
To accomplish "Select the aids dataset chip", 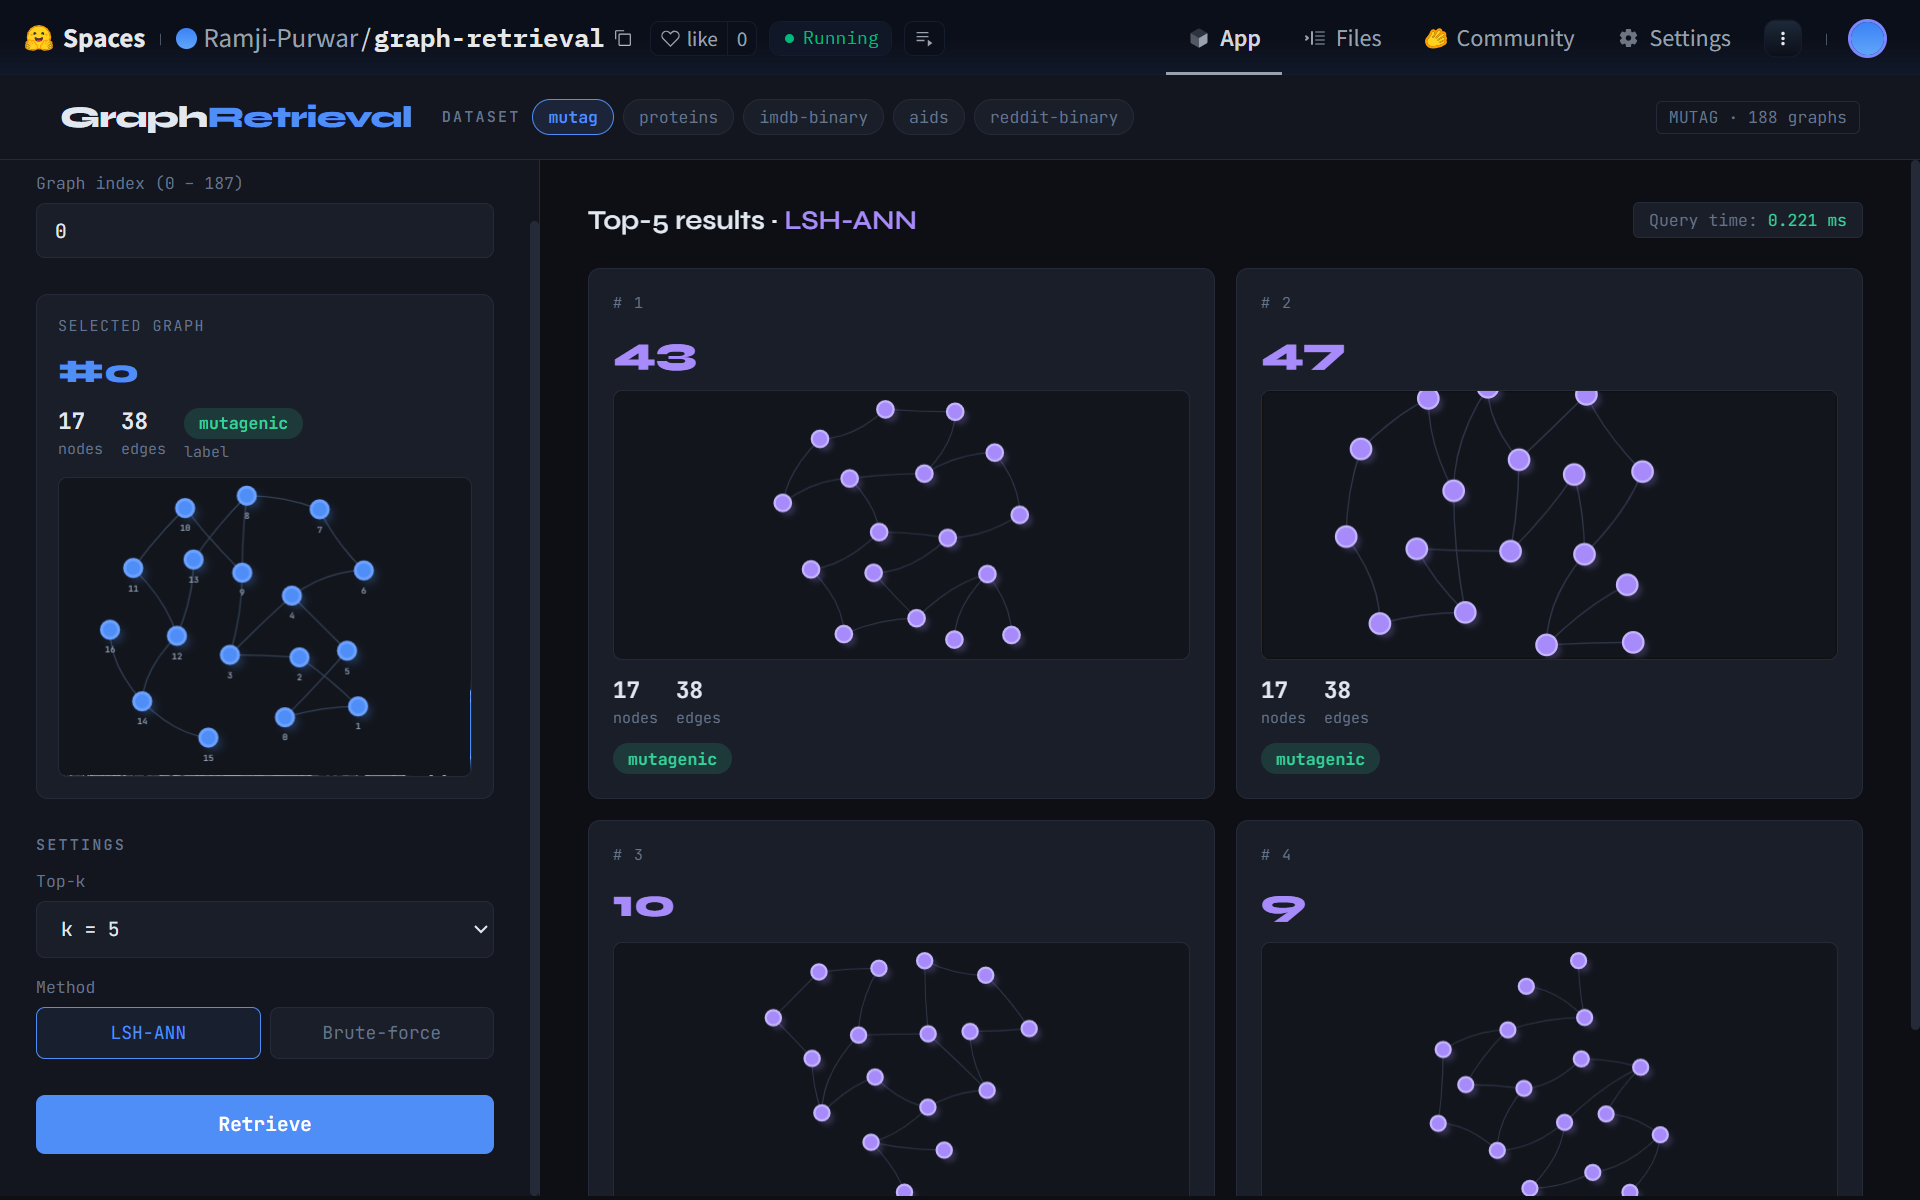I will tap(928, 117).
